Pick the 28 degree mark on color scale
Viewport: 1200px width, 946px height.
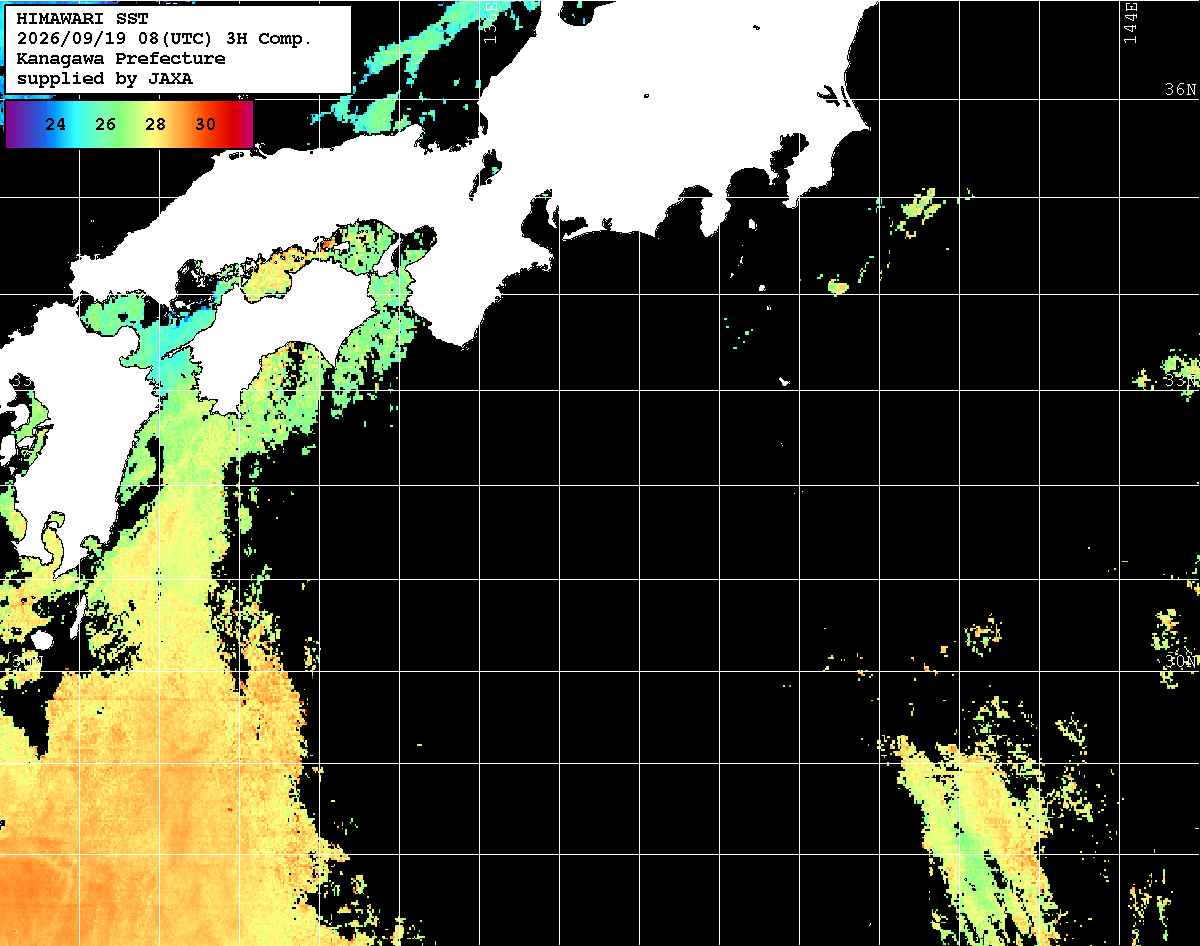coord(155,125)
